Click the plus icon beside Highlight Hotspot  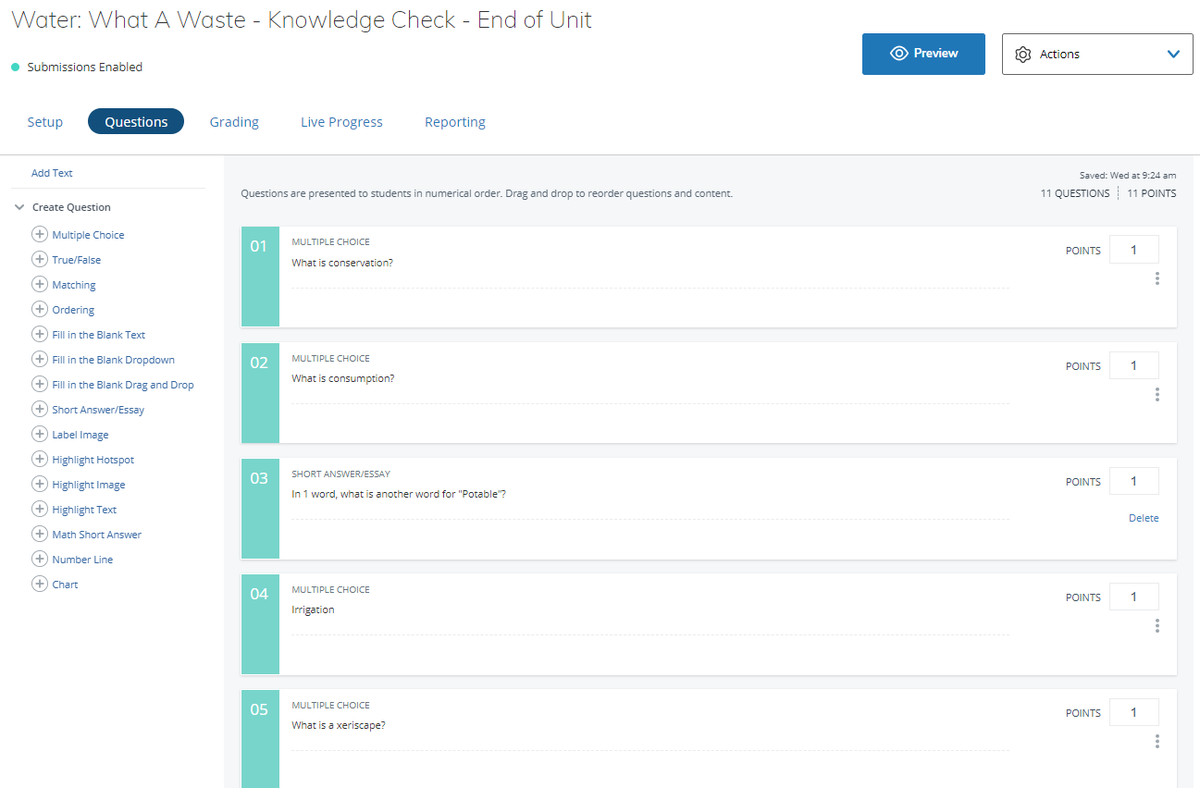(40, 459)
